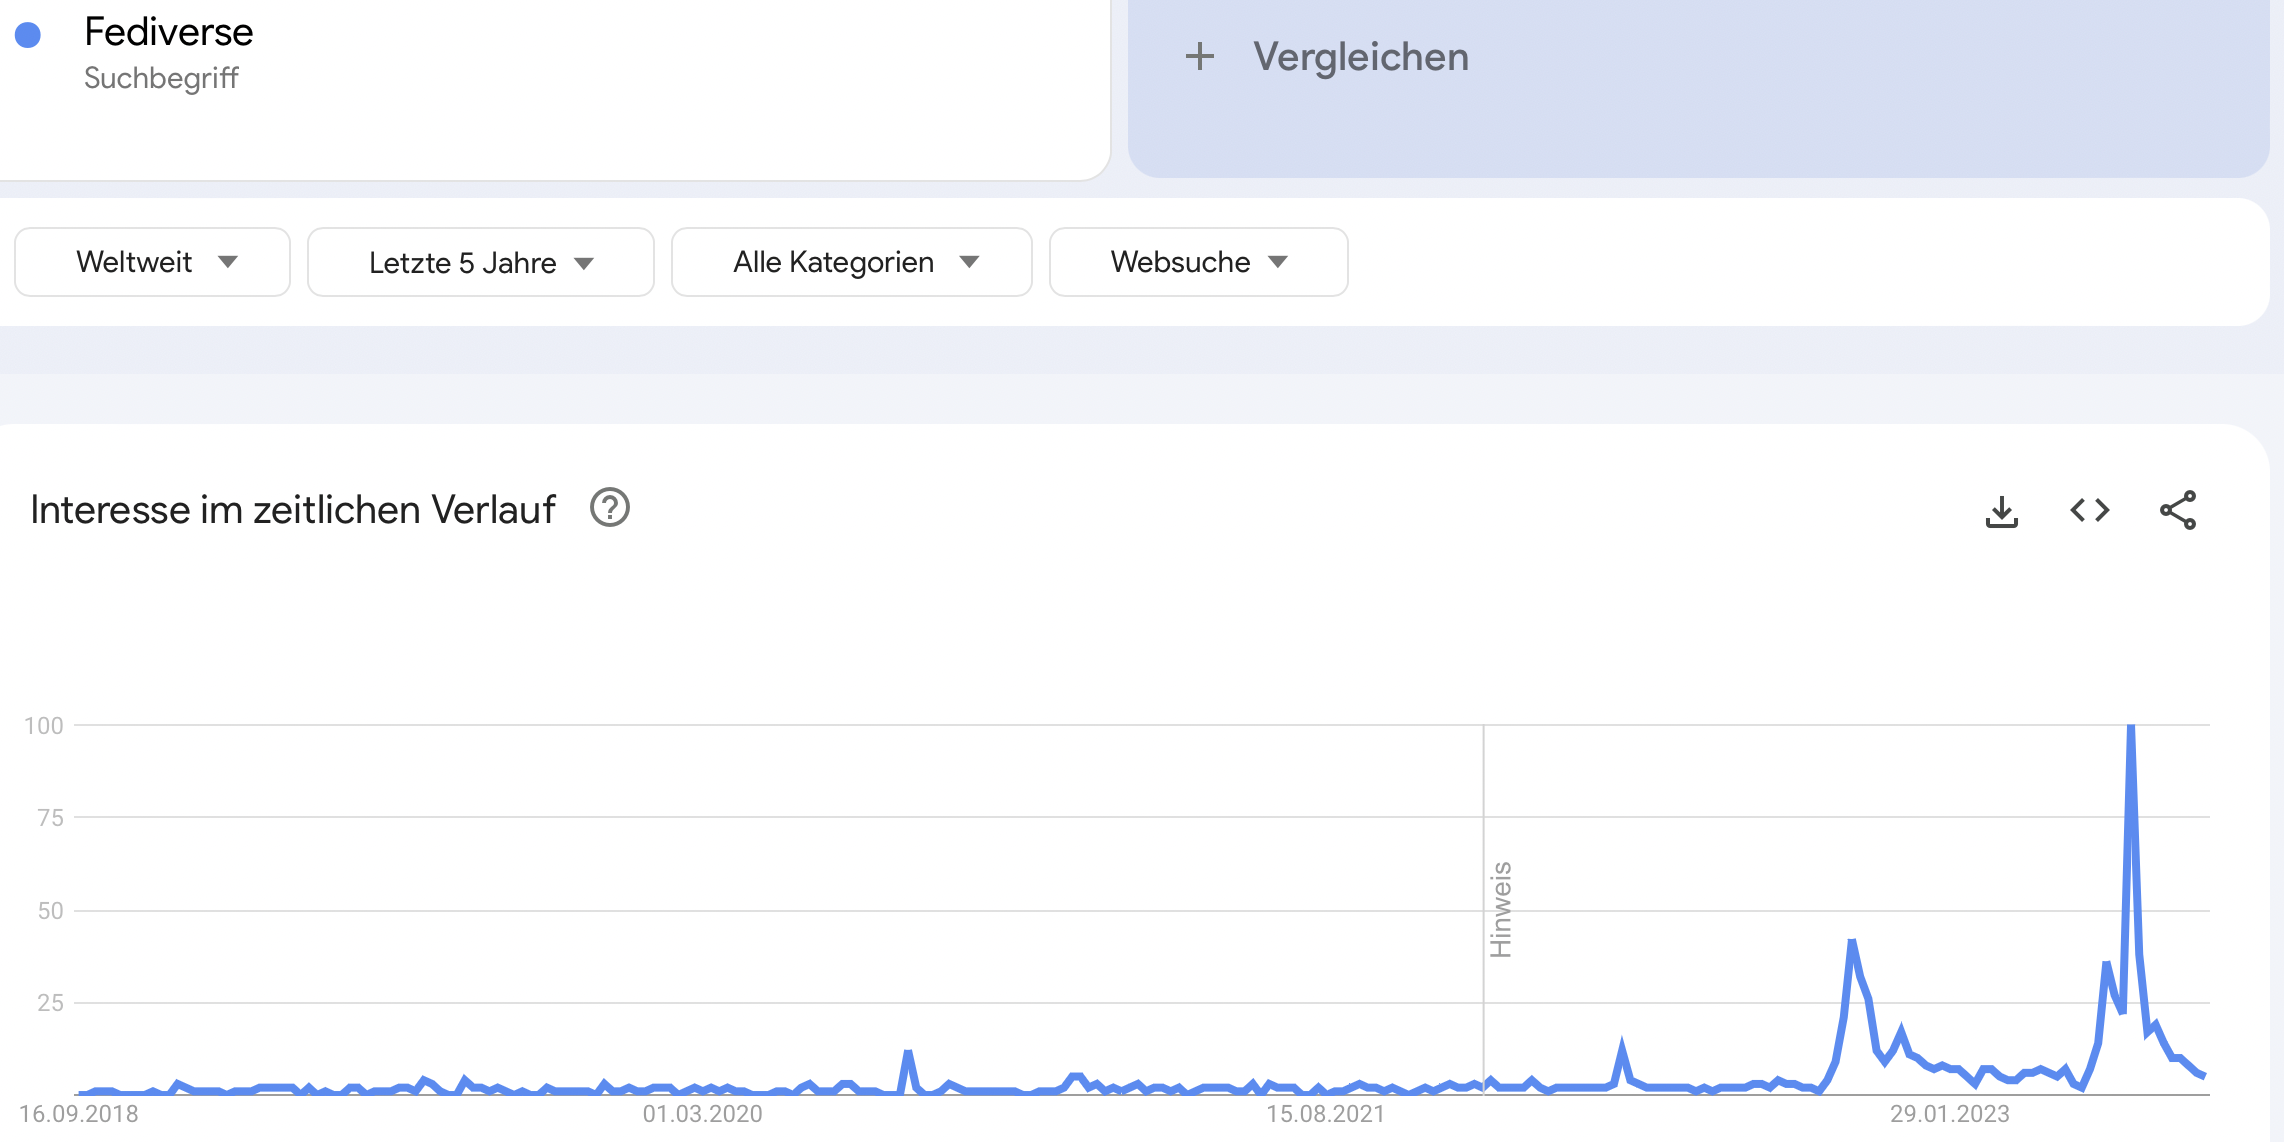
Task: Click the Interesse im zeitlichen Verlauf heading
Action: 293,510
